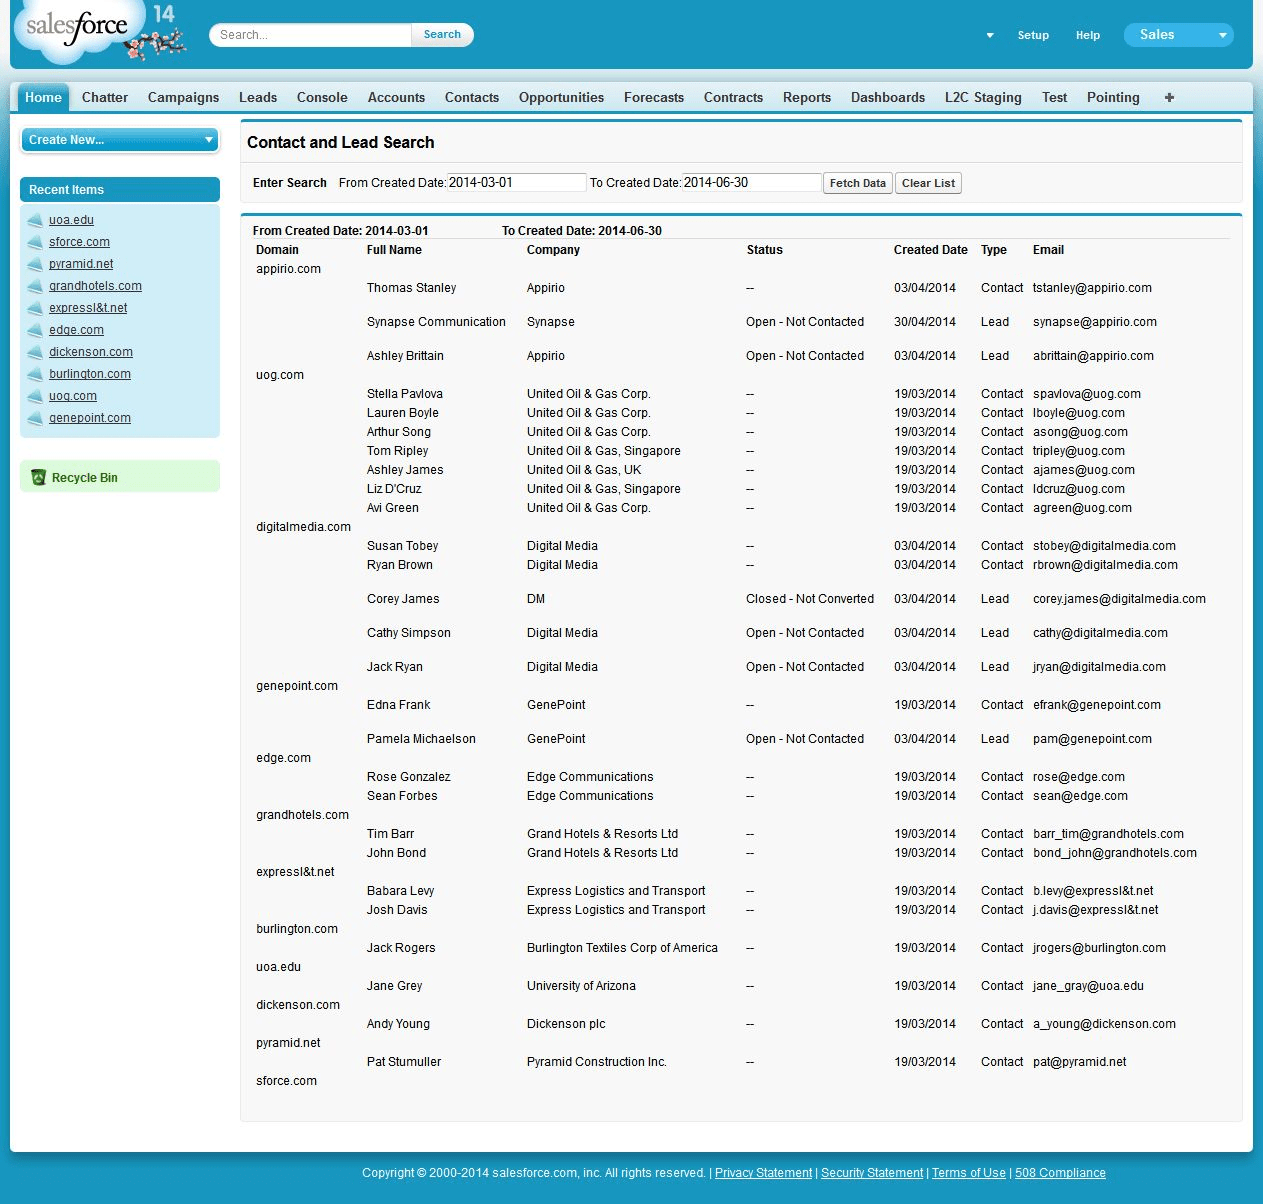Screen dimensions: 1263x1204
Task: Switch to the L2C Staging tab
Action: pos(983,97)
